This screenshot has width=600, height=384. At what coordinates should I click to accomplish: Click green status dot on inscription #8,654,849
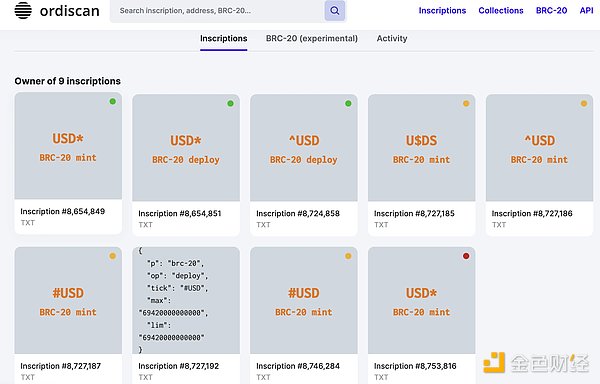coord(112,101)
